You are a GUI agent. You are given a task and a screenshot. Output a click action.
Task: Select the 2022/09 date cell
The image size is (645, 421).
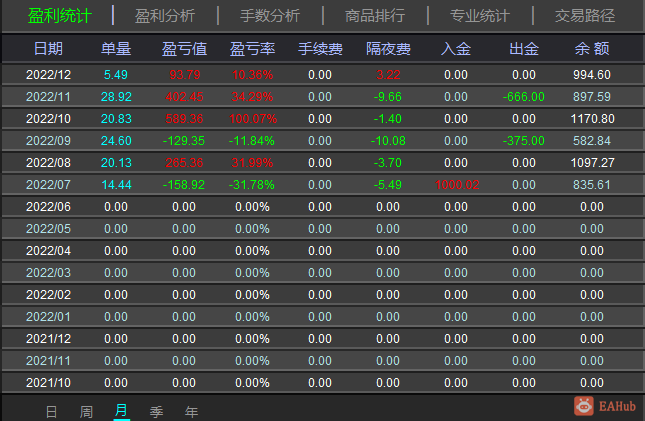48,141
